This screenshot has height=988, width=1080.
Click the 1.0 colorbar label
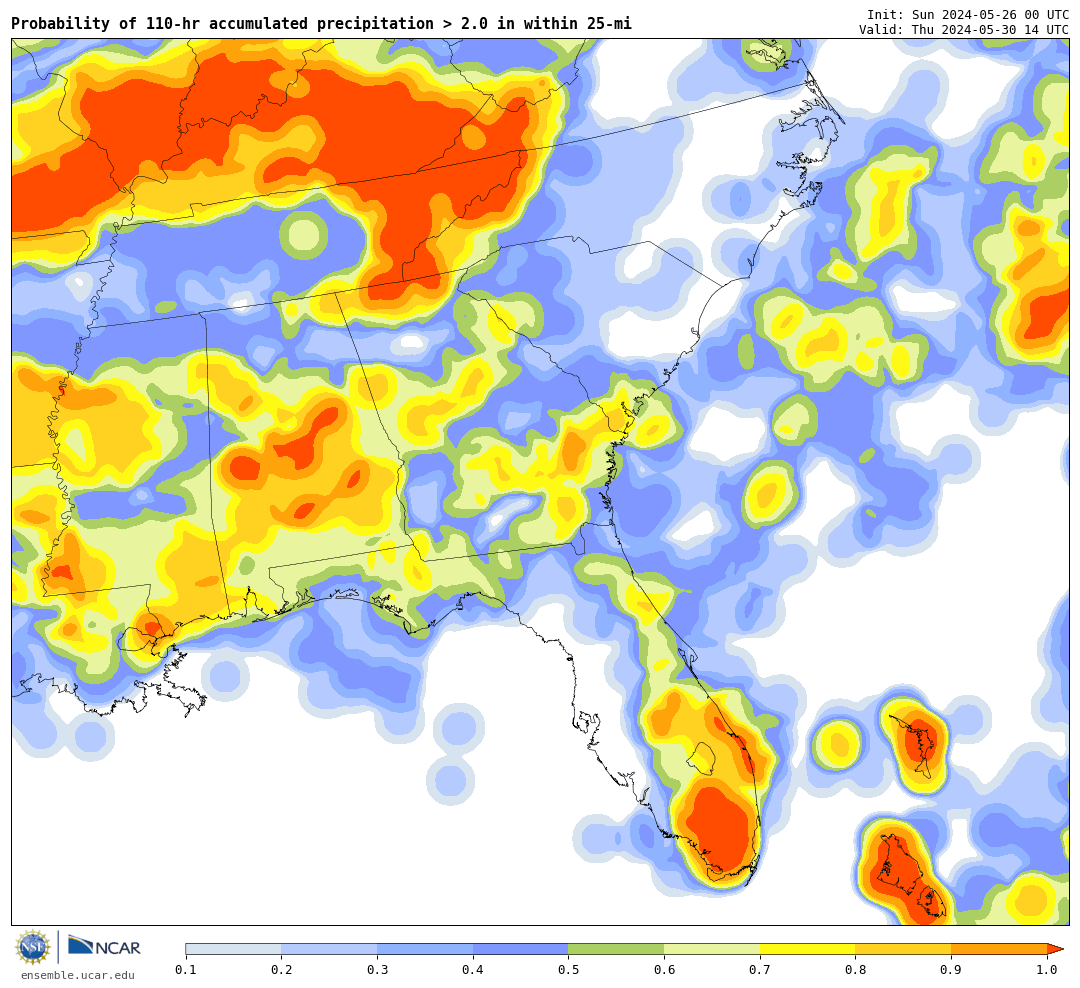click(x=1047, y=970)
